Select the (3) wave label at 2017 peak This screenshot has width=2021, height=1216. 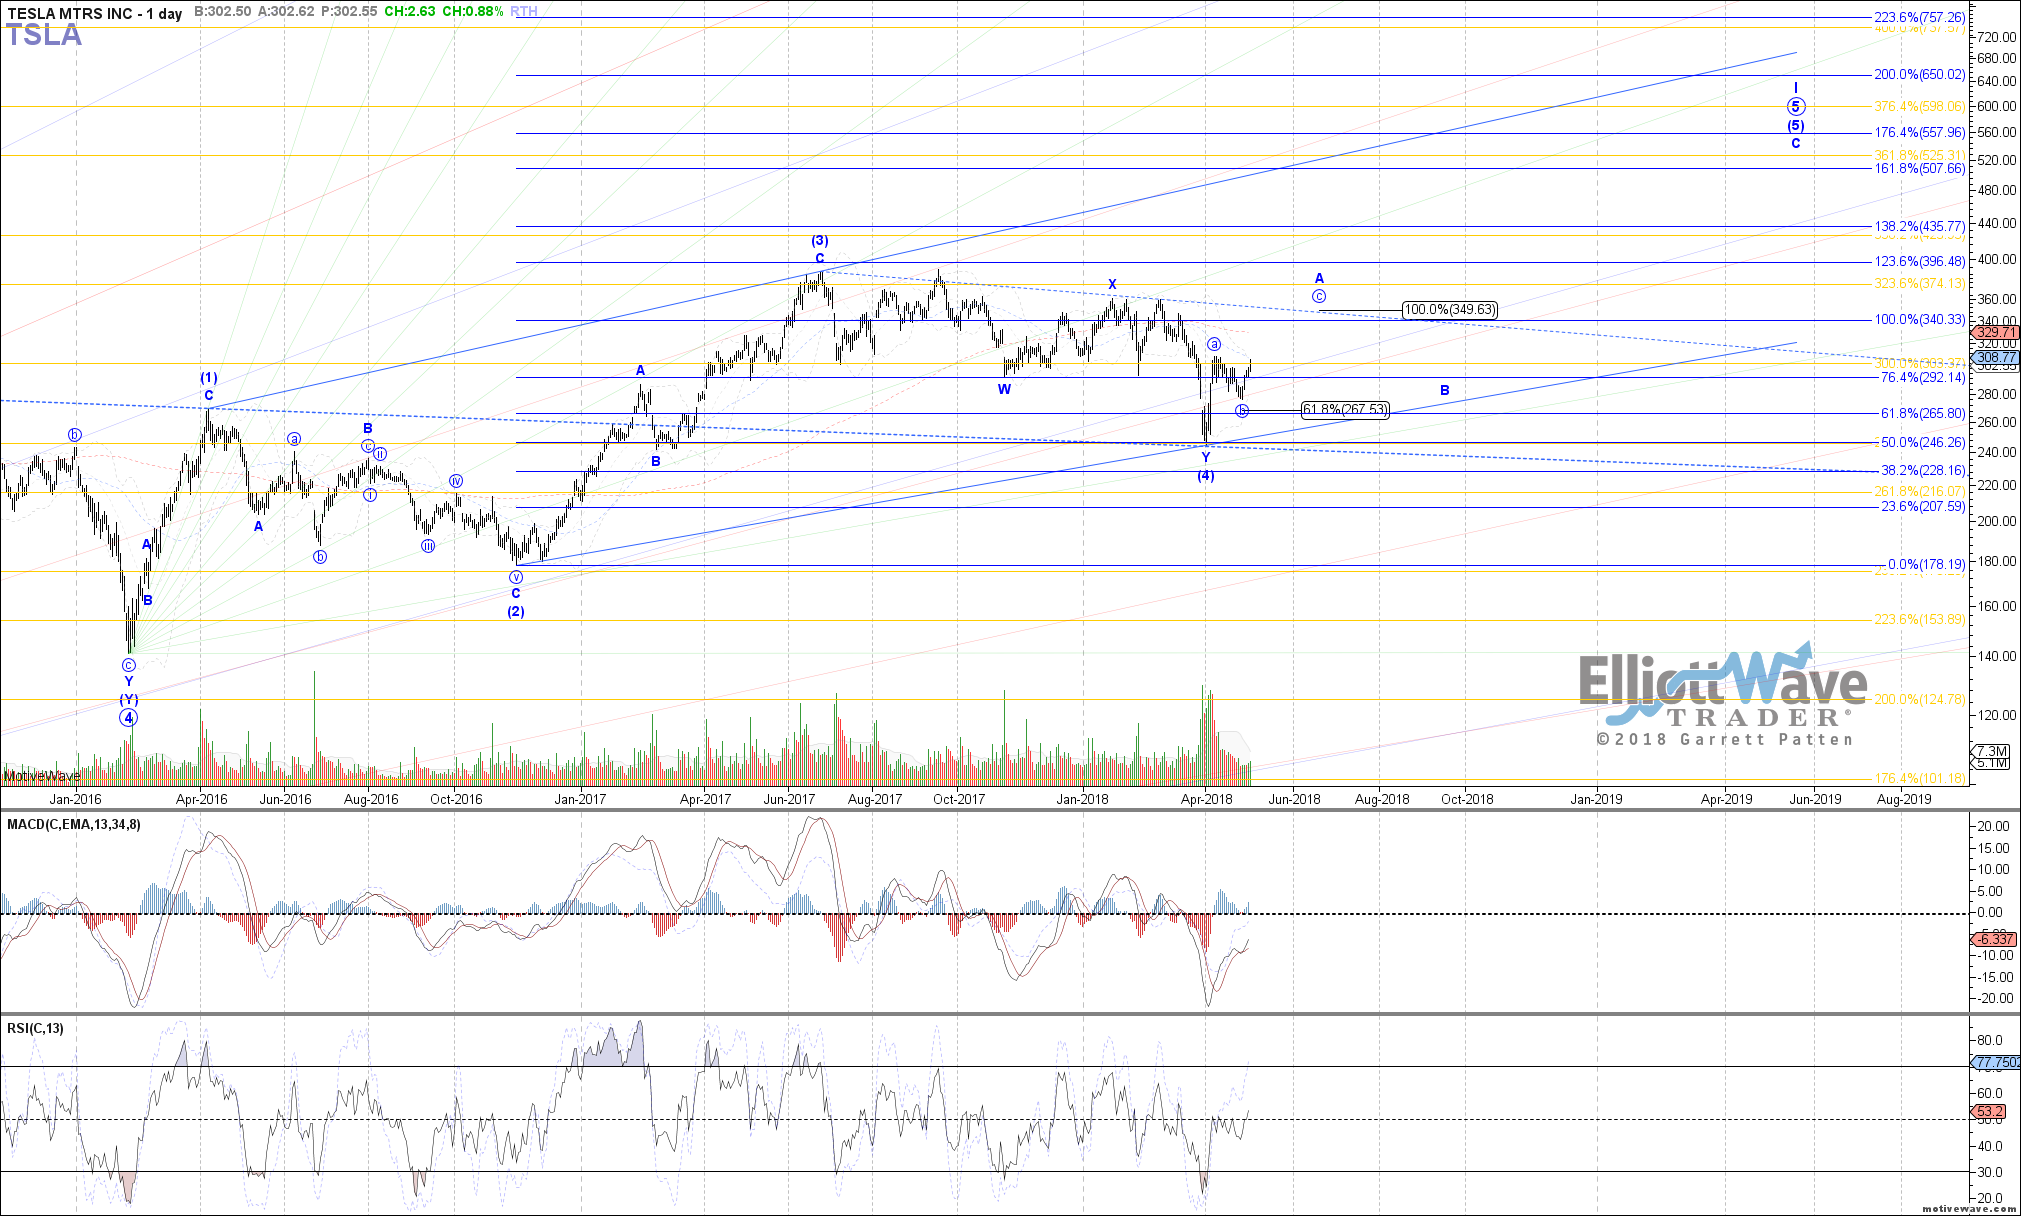point(819,241)
